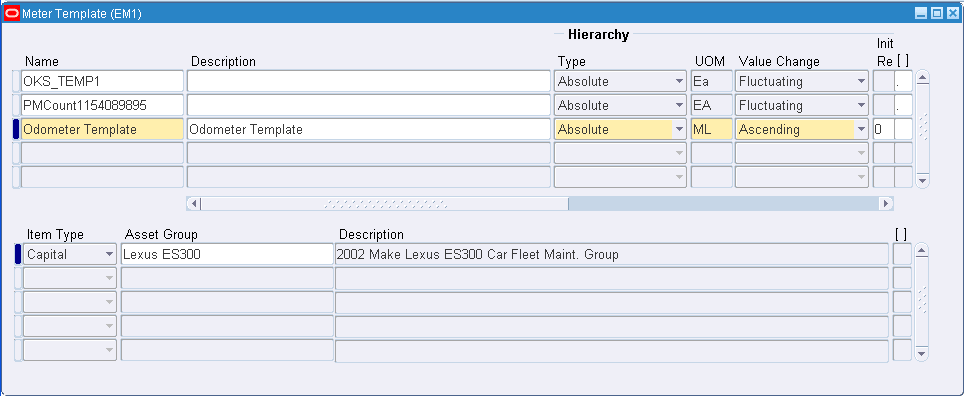Select the Odometer Template row indicator

17,129
